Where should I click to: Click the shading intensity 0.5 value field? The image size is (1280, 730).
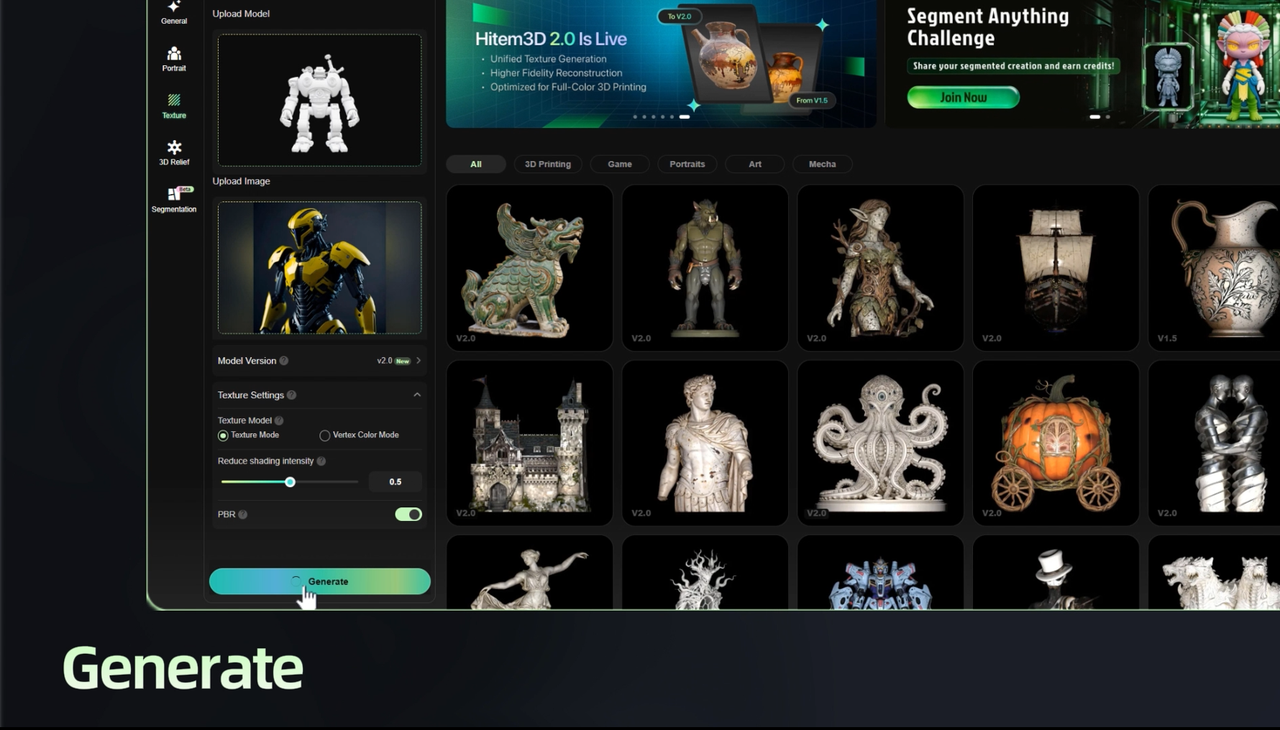pos(395,482)
